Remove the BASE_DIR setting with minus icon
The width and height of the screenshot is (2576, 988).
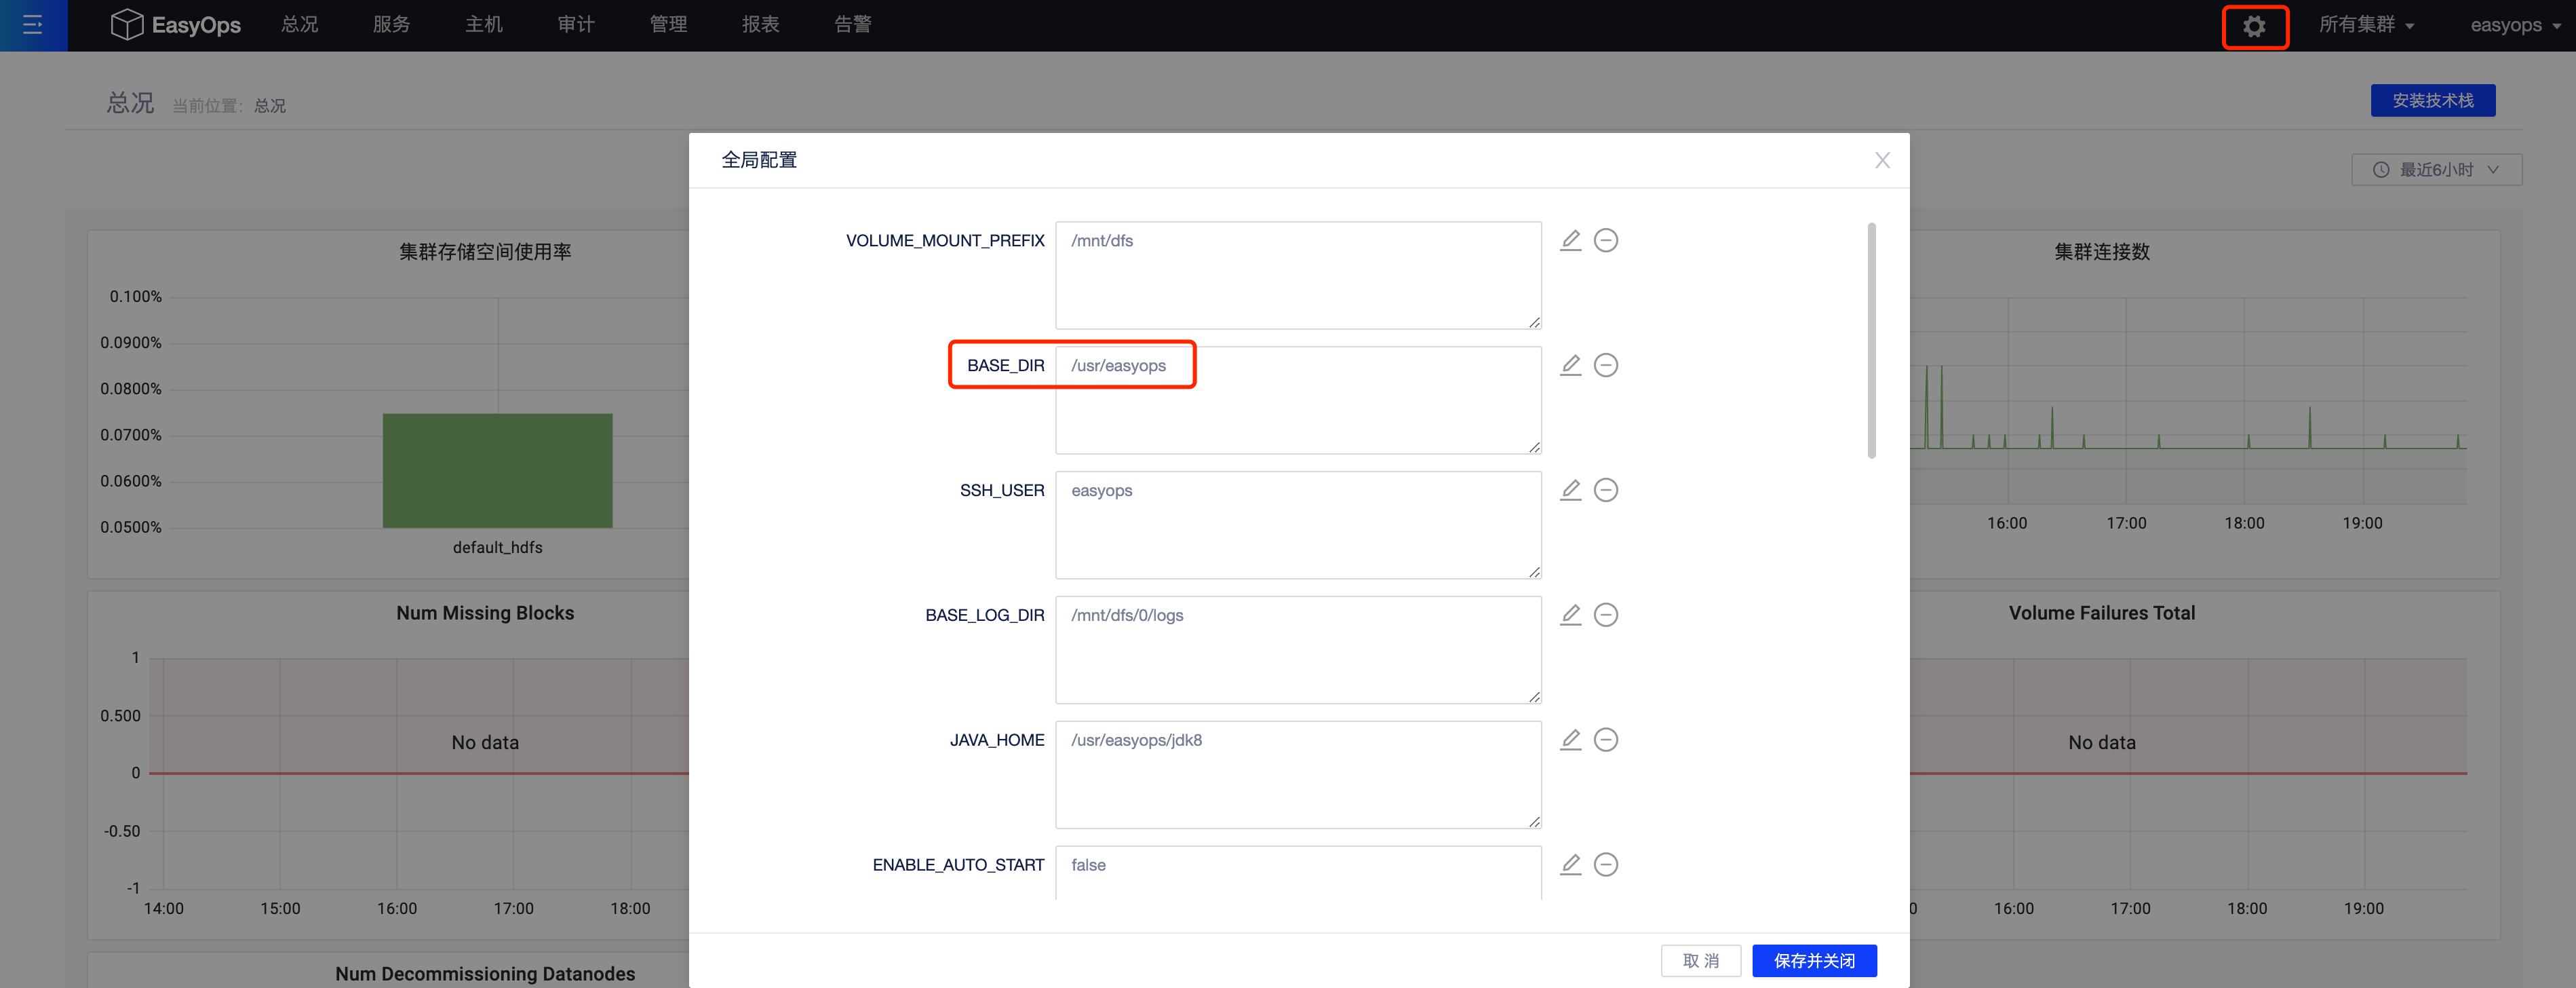tap(1606, 365)
